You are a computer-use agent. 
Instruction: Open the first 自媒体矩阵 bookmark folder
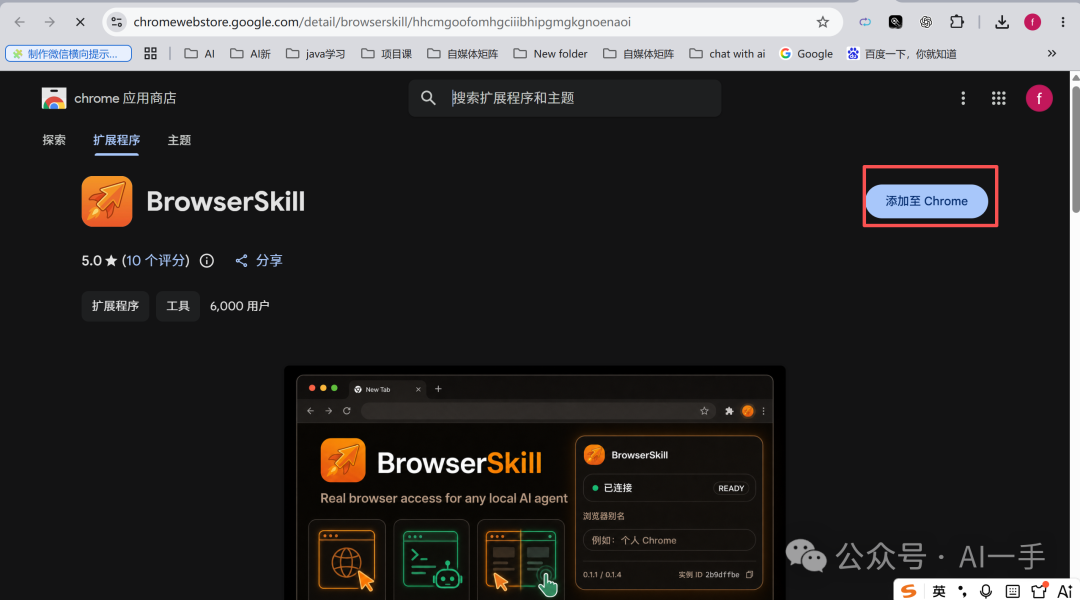tap(462, 54)
